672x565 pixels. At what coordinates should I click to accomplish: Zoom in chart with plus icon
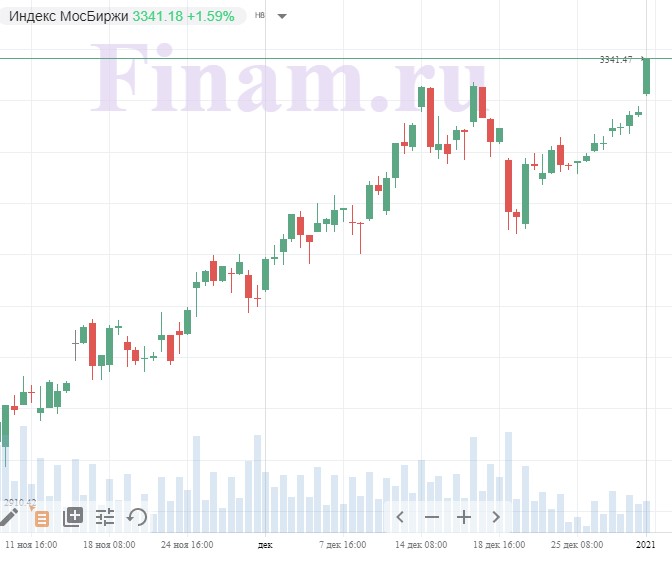(464, 517)
